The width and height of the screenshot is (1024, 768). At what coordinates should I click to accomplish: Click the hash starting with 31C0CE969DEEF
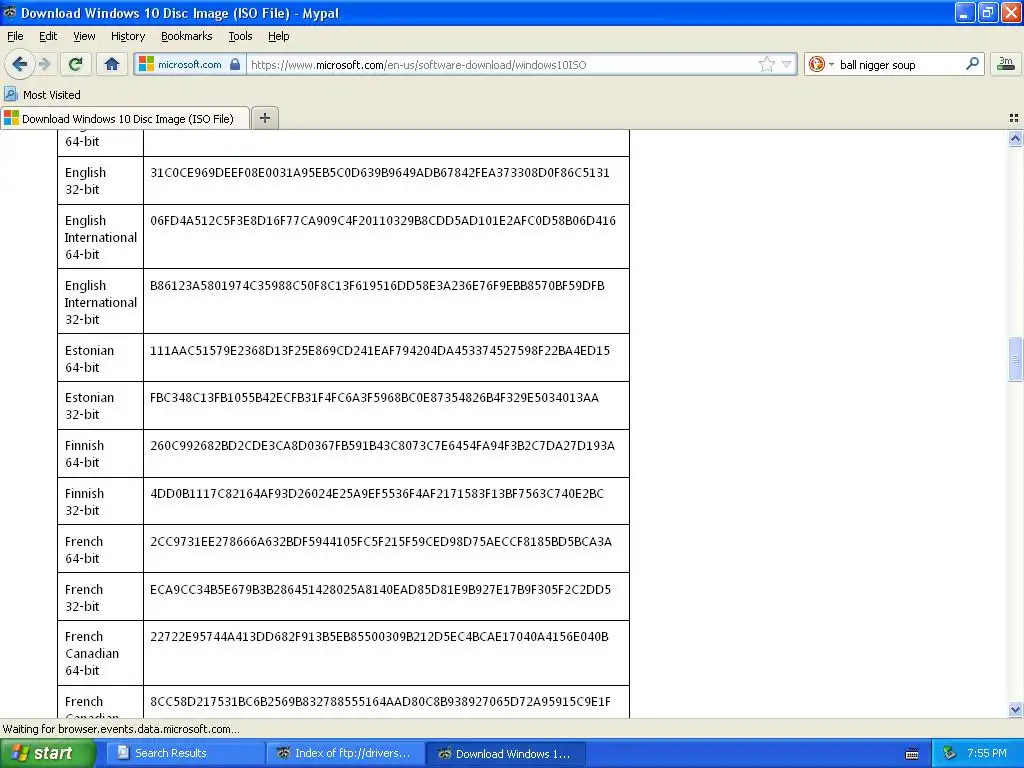click(x=379, y=173)
